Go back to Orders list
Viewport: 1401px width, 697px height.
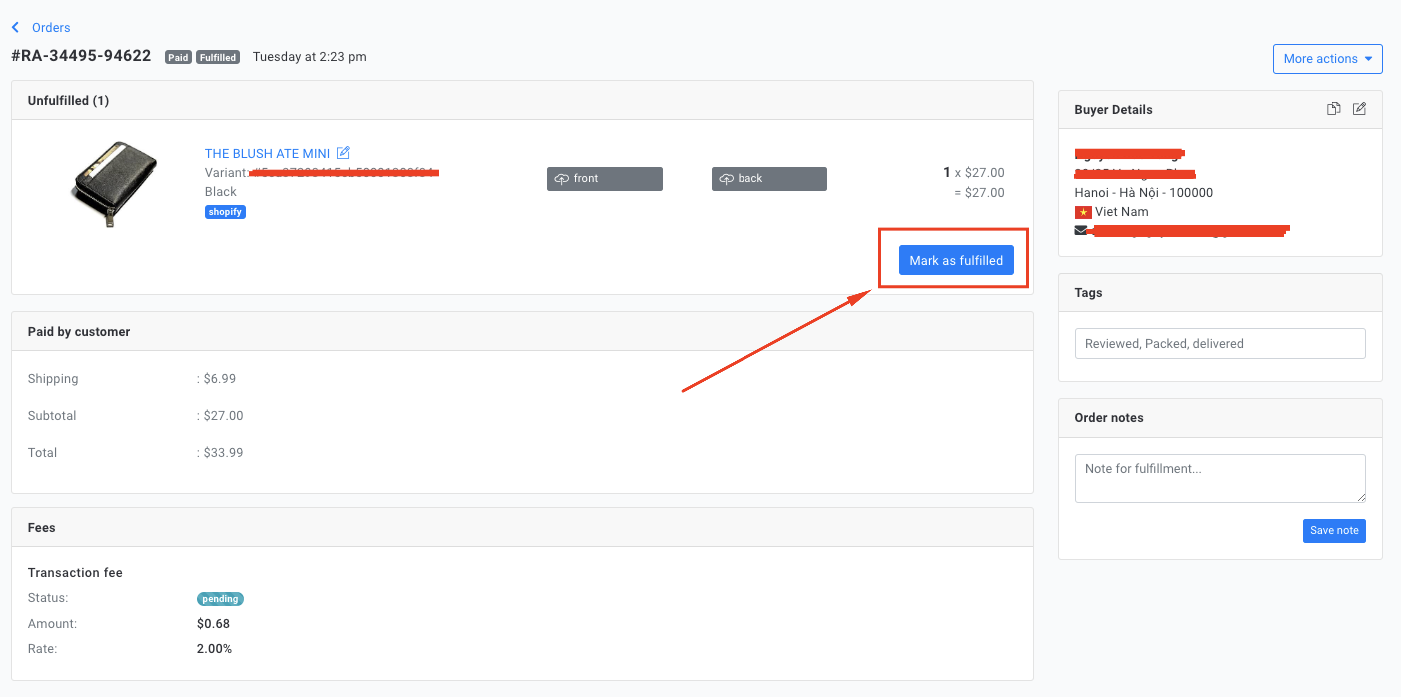pos(51,28)
